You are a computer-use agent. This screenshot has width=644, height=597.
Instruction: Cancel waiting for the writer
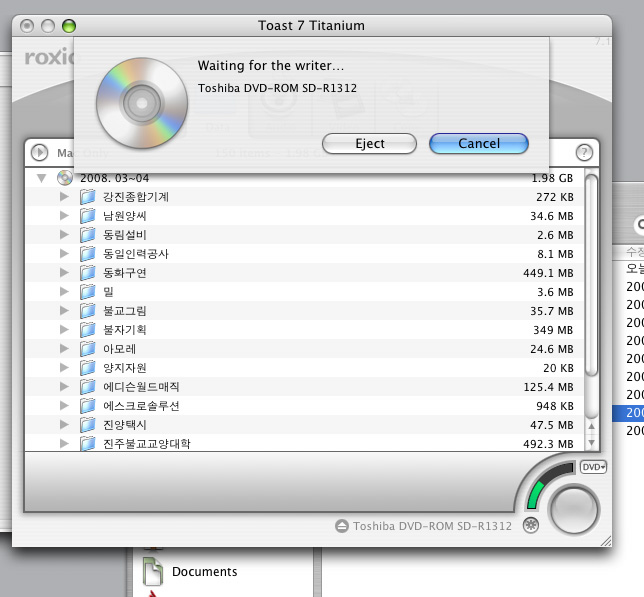click(x=478, y=144)
